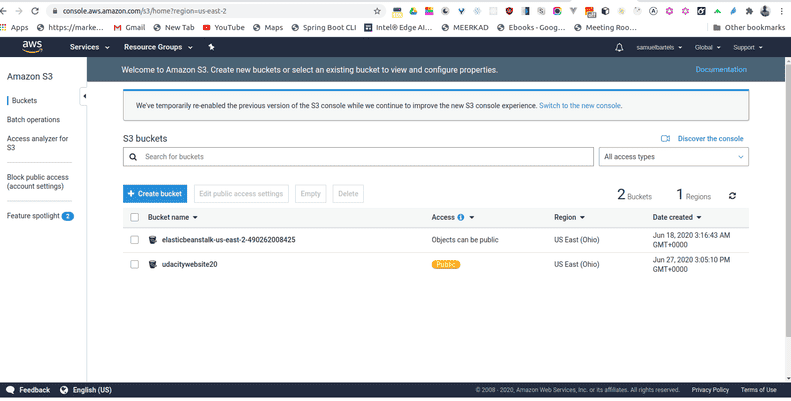Open the Support dropdown menu
The width and height of the screenshot is (791, 401).
pos(748,47)
